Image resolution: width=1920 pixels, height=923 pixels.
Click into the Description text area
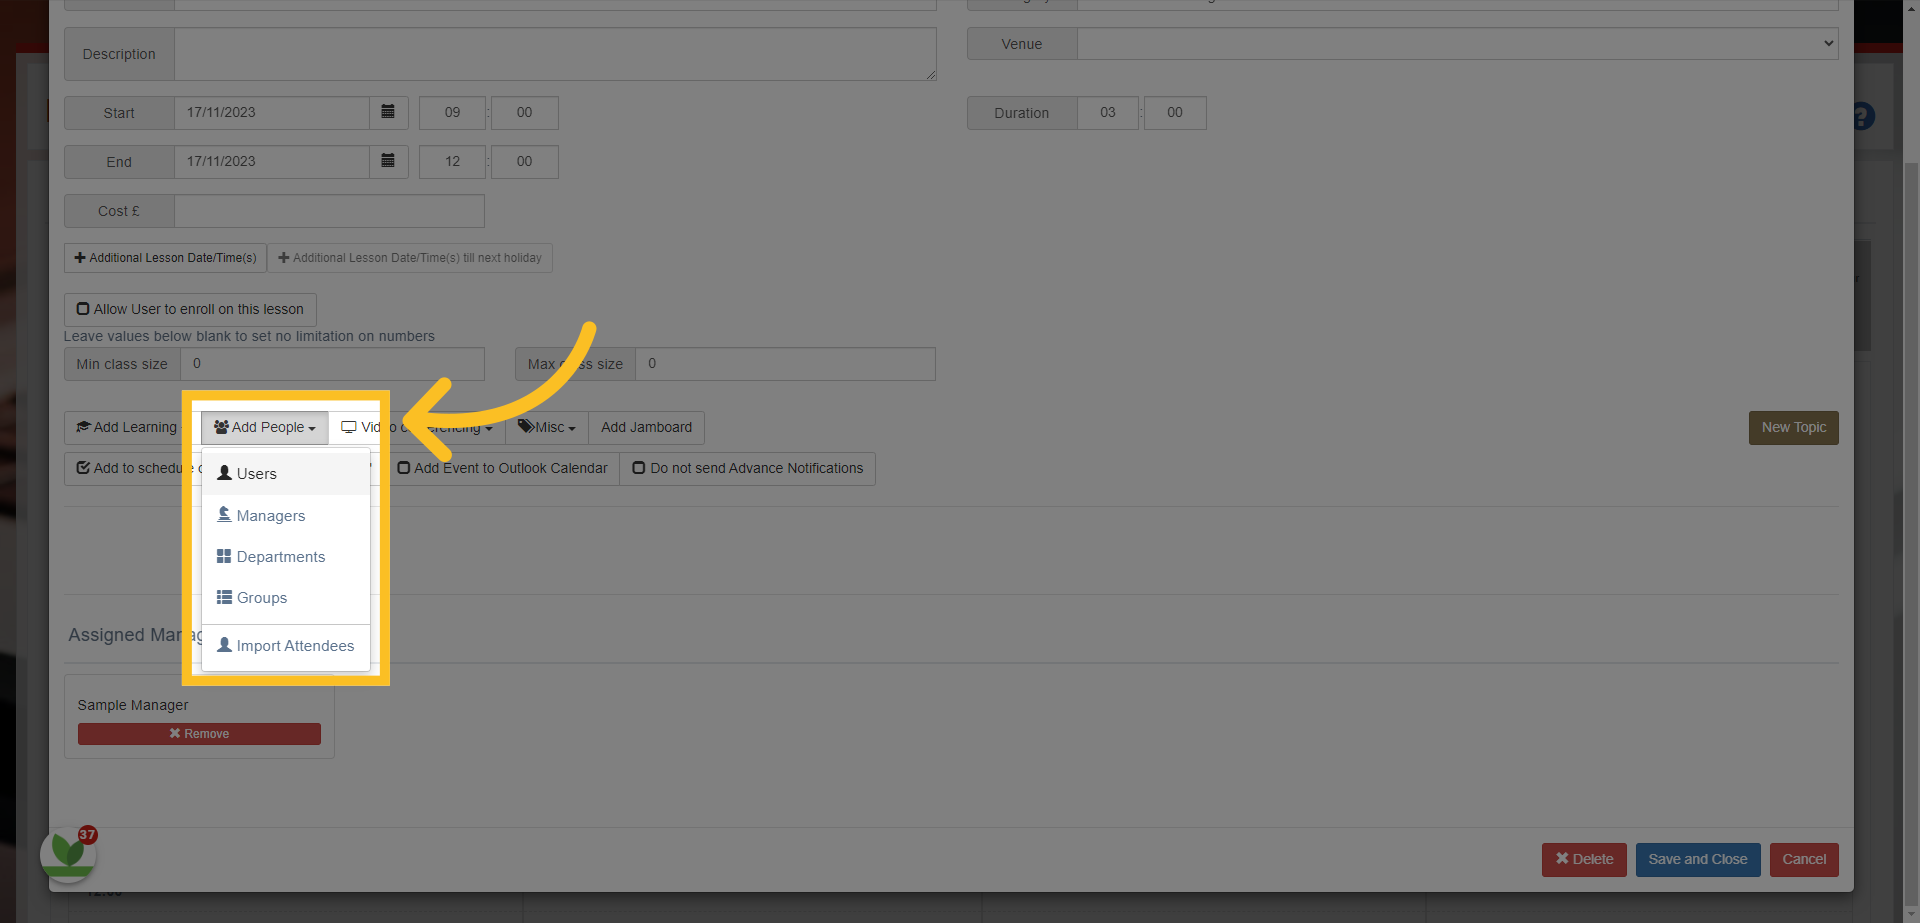(555, 54)
